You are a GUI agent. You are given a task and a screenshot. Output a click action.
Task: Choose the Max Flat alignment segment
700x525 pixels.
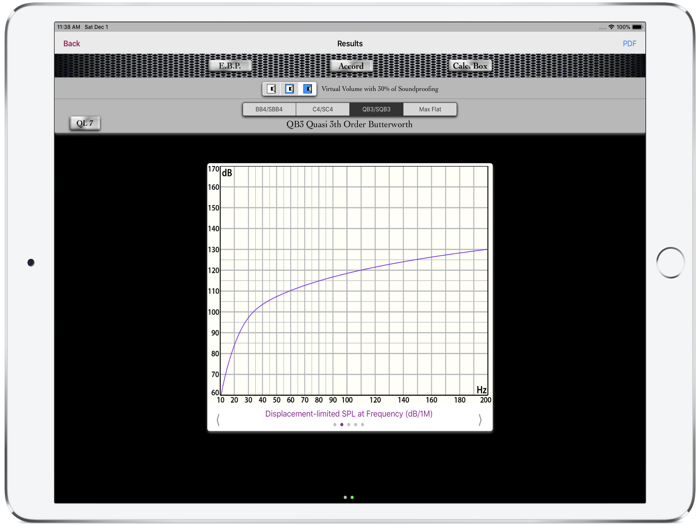click(430, 110)
